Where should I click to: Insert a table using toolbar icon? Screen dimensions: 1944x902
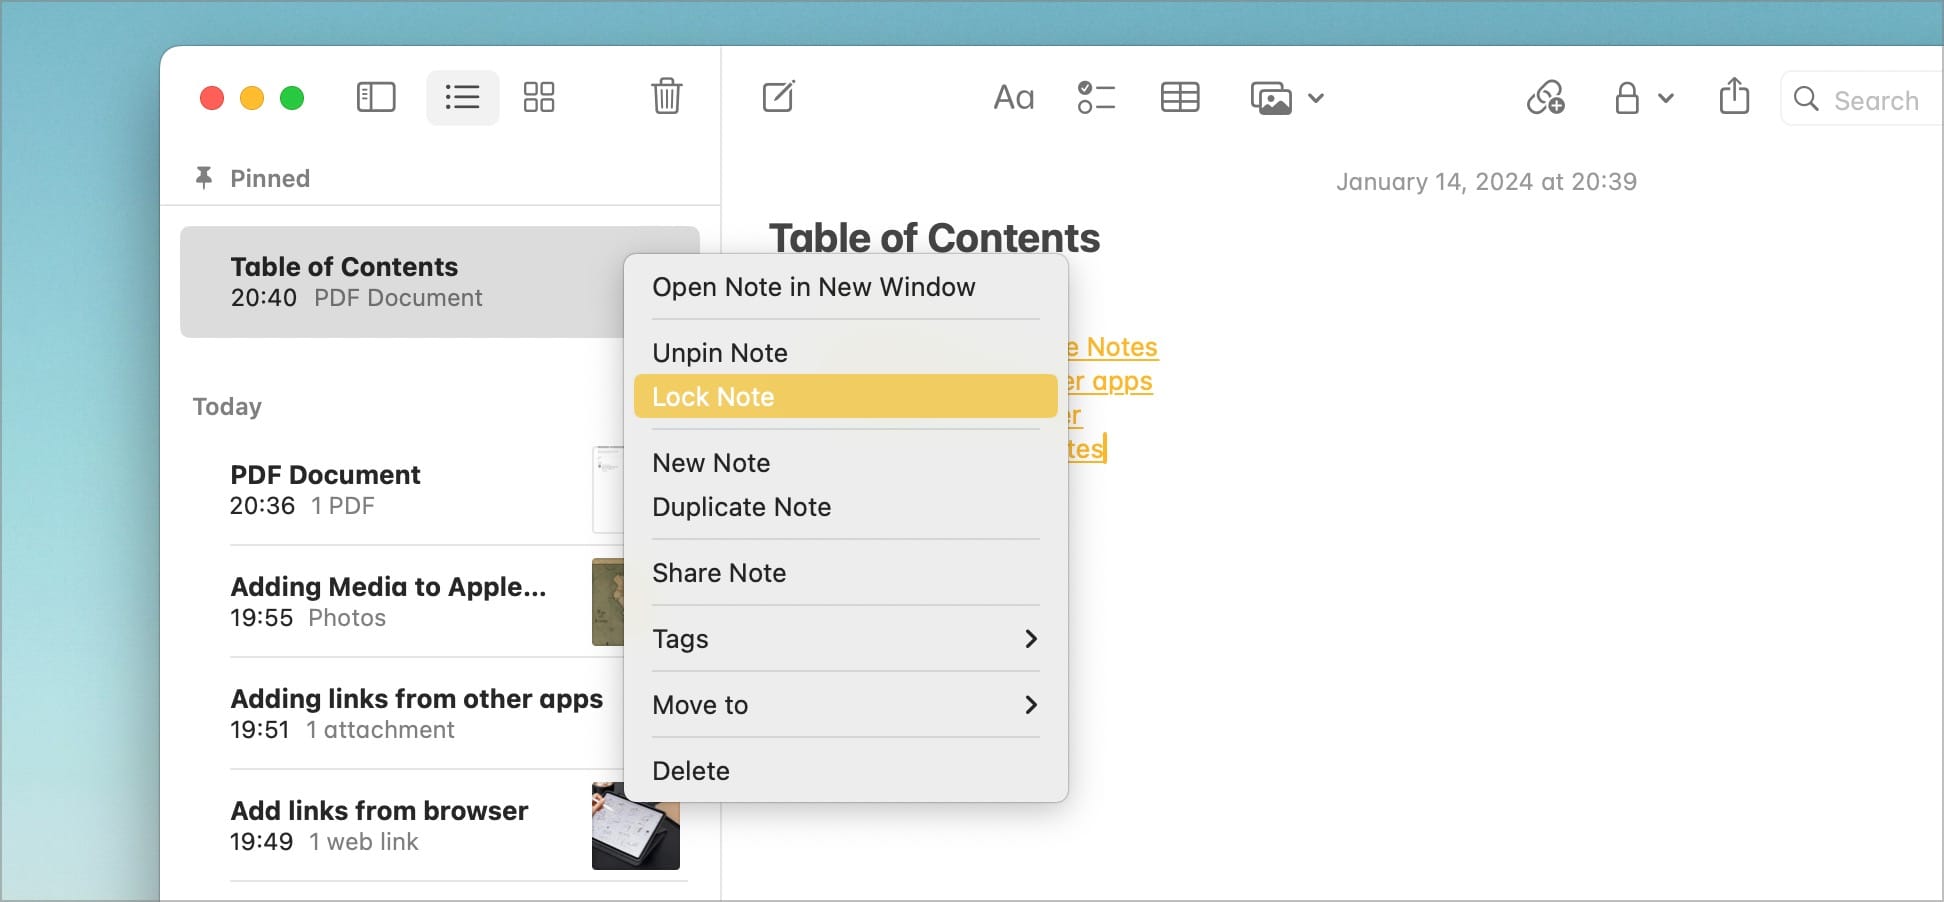click(1180, 98)
